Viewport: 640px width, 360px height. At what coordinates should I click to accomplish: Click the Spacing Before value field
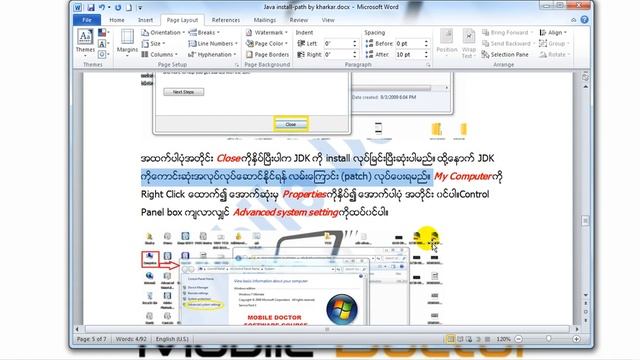(x=409, y=43)
